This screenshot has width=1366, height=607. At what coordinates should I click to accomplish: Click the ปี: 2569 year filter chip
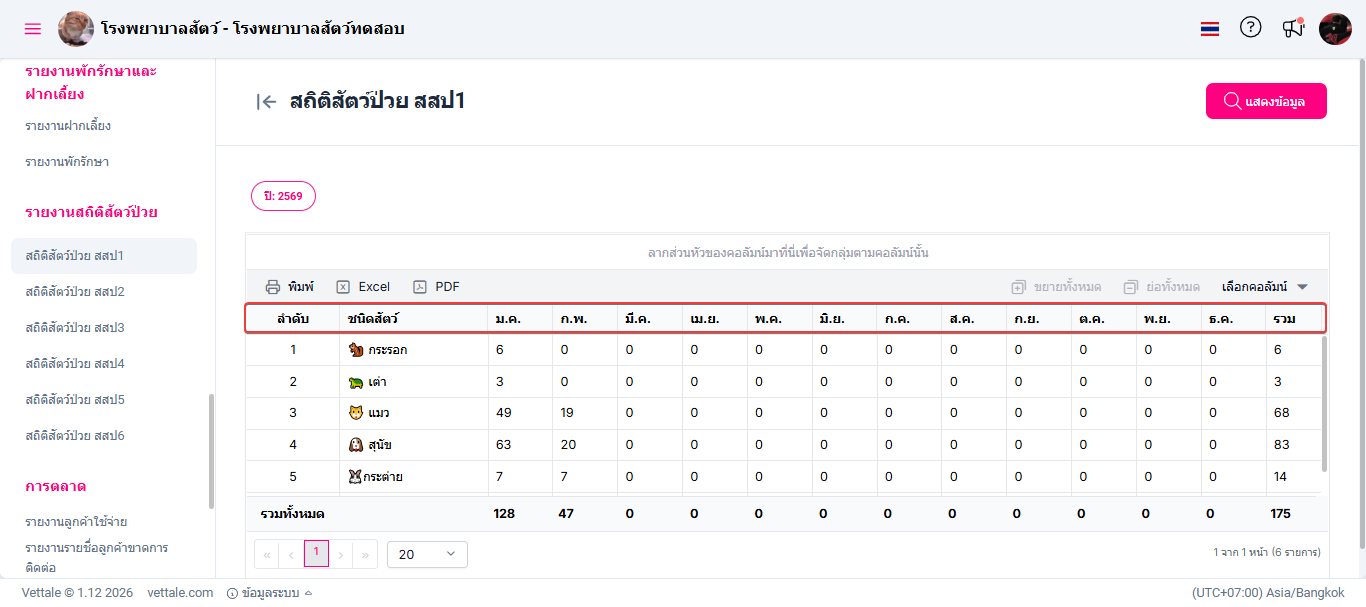(283, 197)
